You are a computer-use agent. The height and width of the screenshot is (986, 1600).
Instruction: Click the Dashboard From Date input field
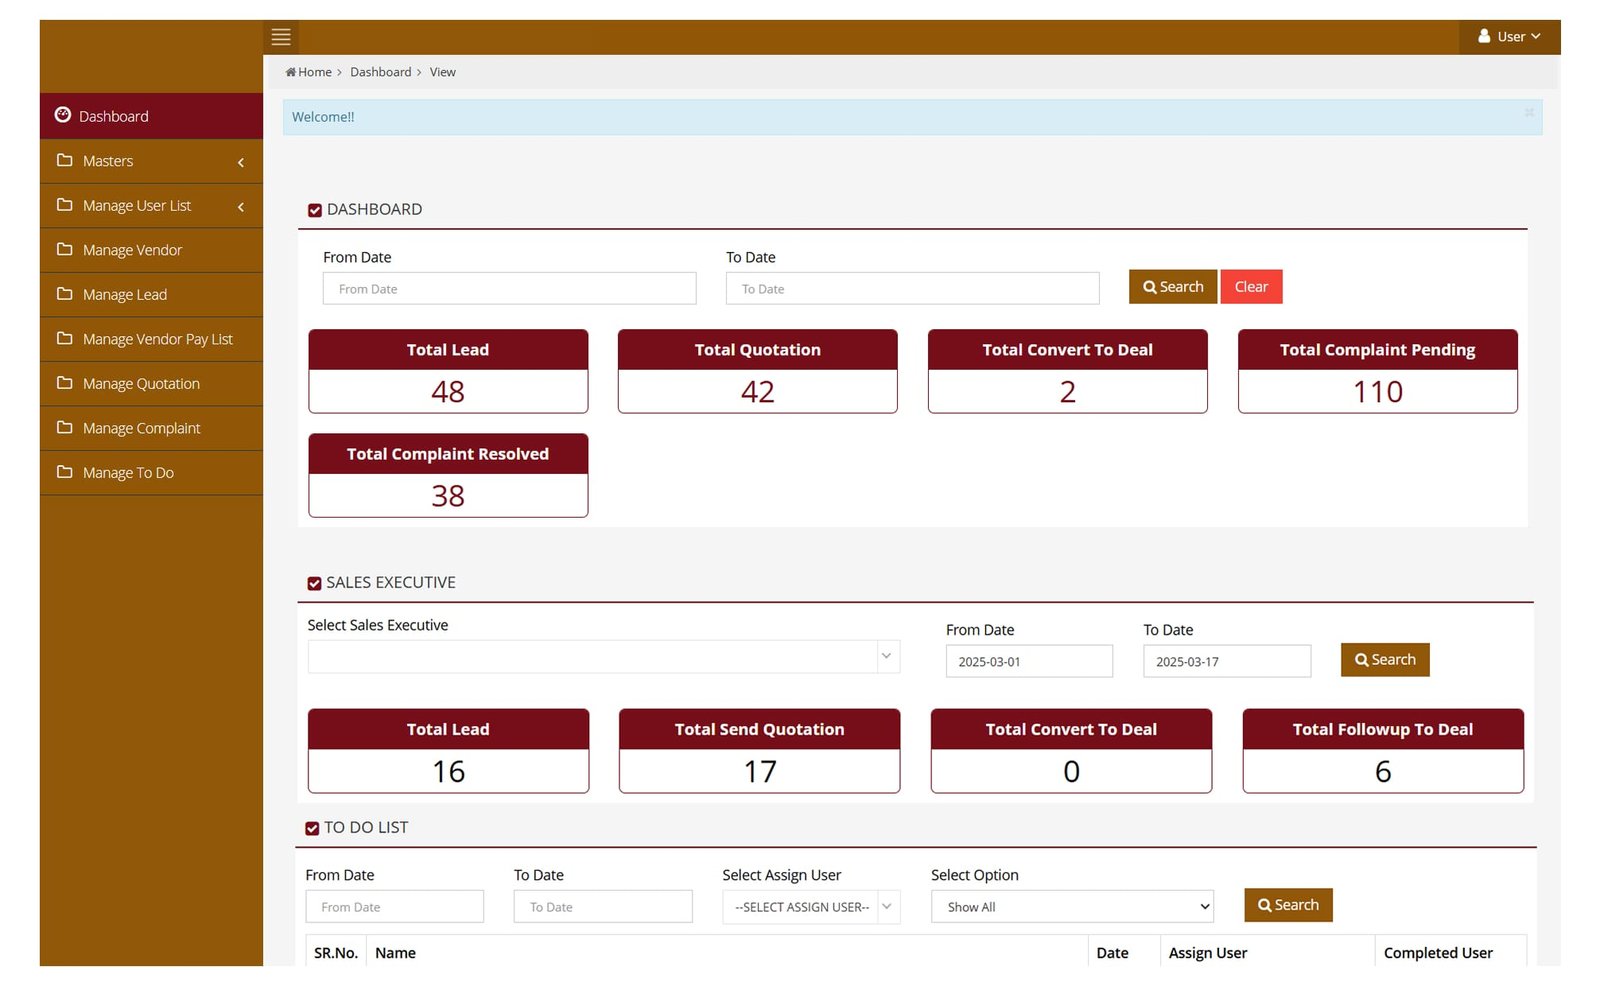point(509,289)
